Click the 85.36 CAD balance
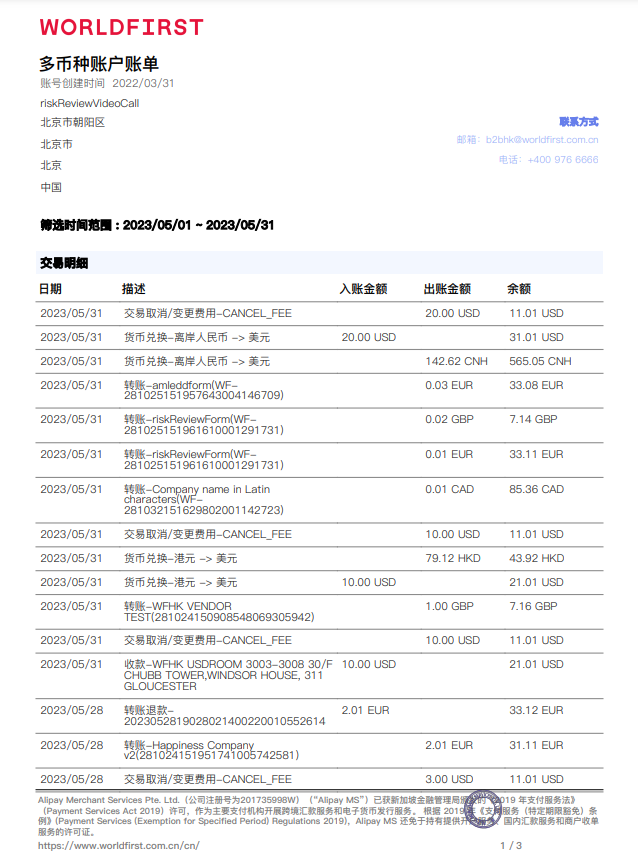 [x=537, y=489]
